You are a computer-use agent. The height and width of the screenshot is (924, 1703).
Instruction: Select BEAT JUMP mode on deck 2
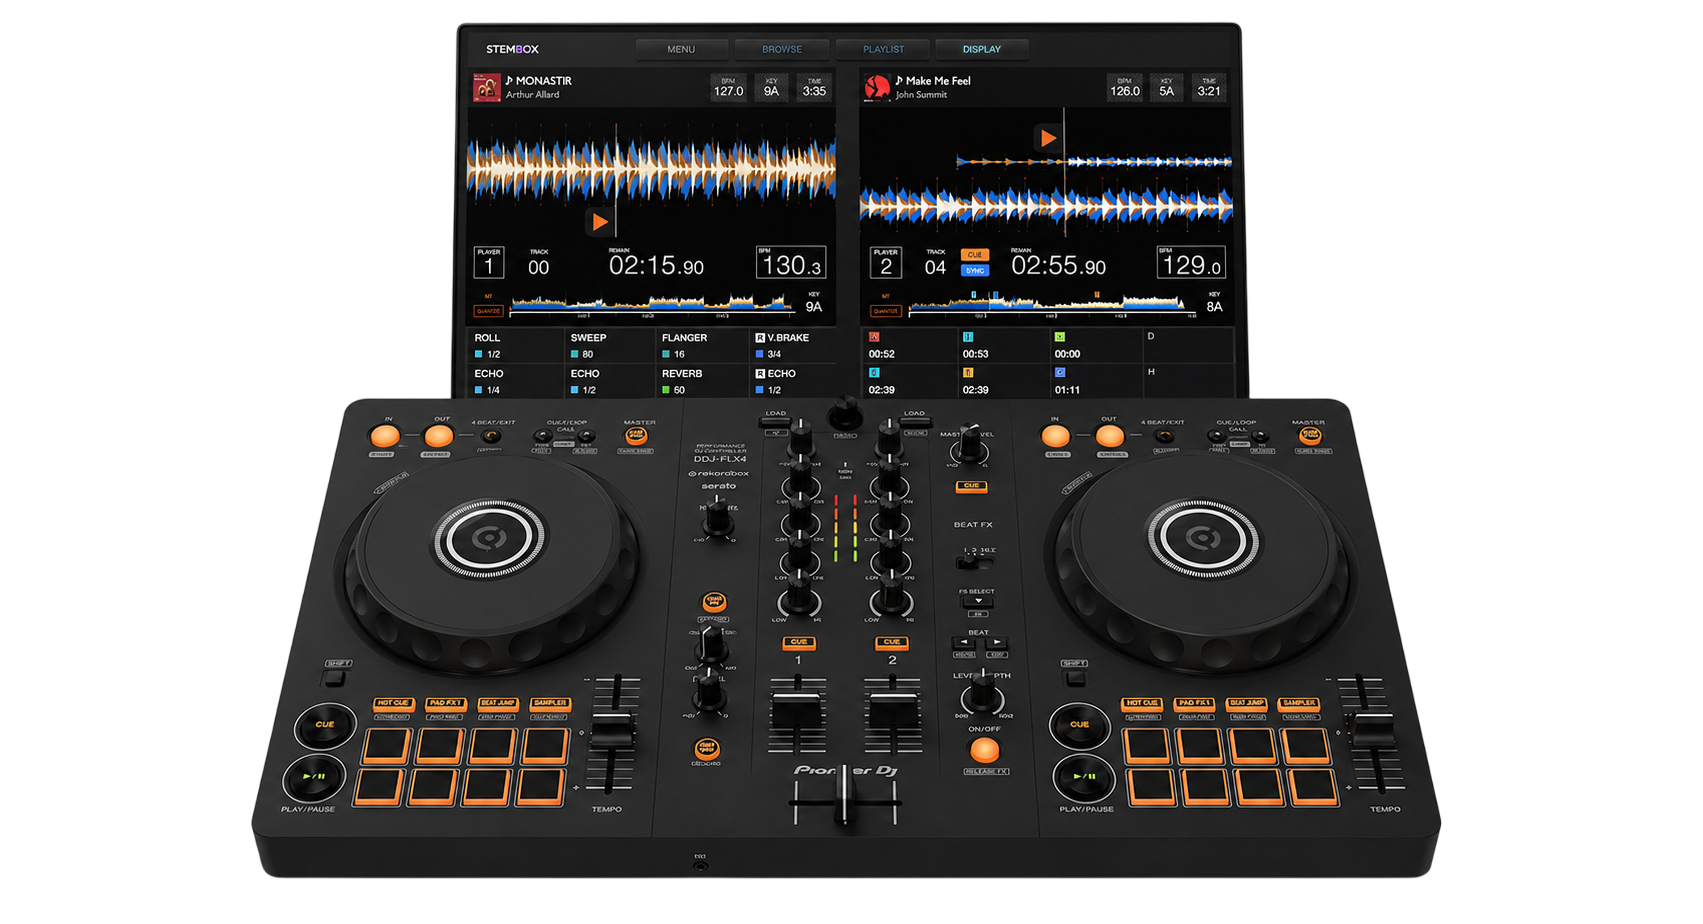[x=1246, y=704]
